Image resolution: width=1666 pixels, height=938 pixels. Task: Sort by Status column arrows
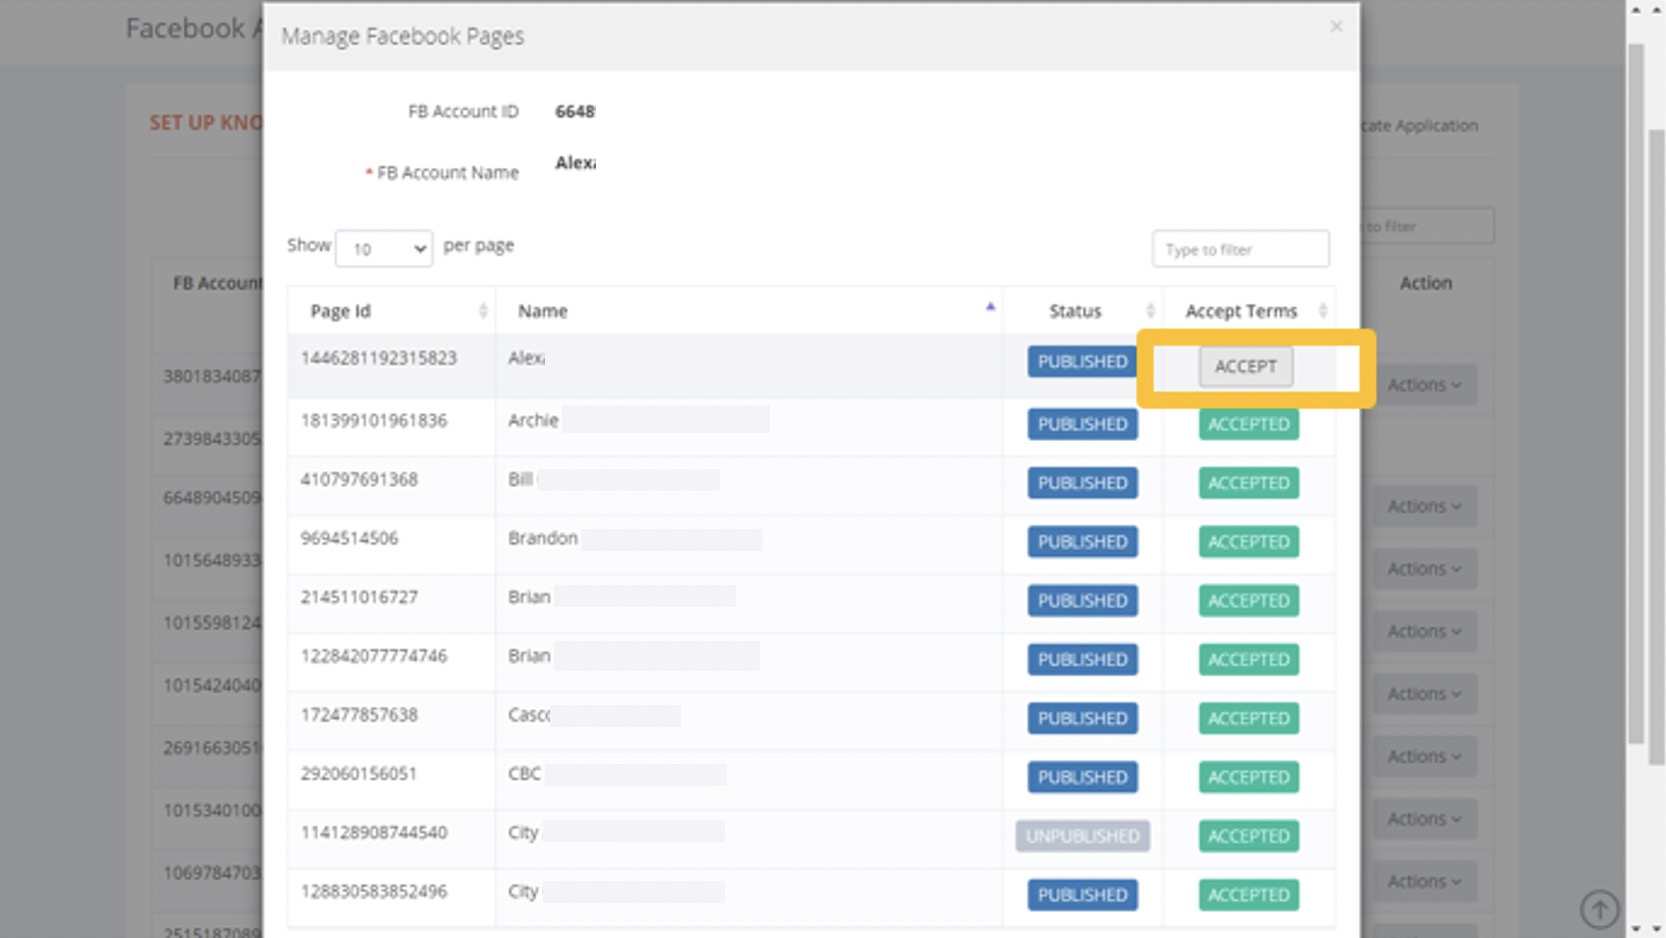(1149, 311)
